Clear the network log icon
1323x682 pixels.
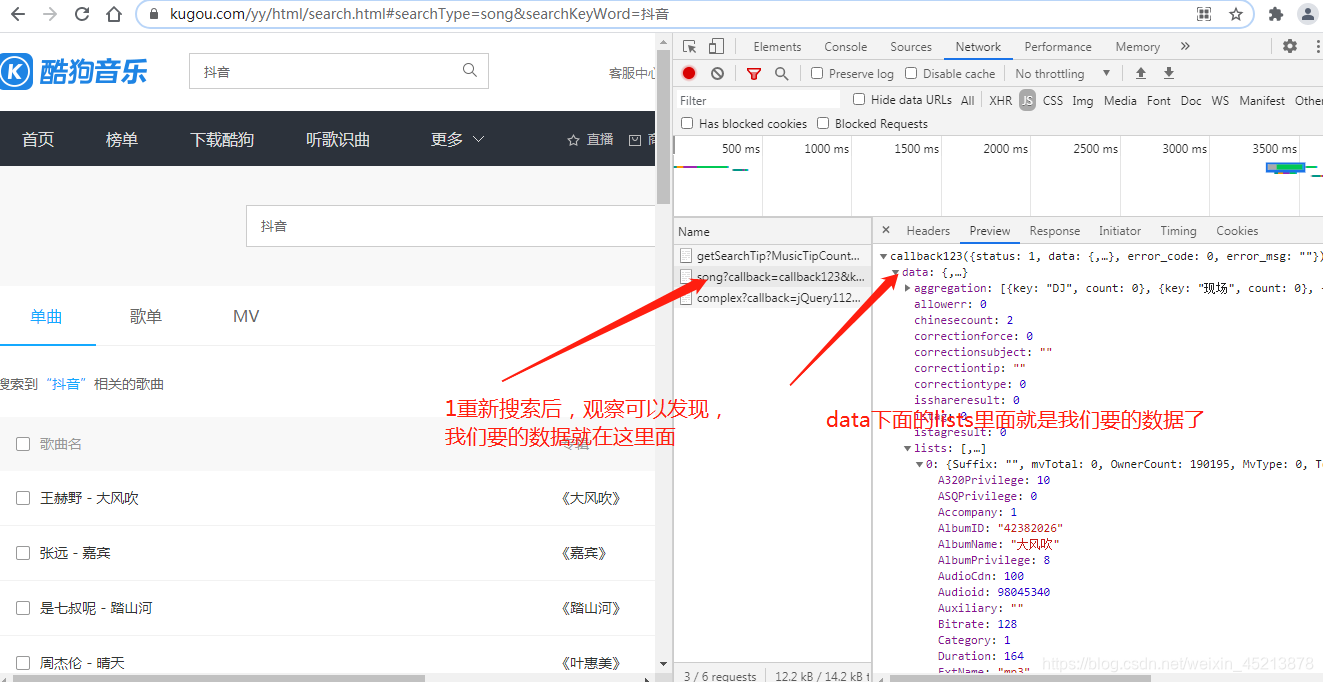click(x=717, y=73)
